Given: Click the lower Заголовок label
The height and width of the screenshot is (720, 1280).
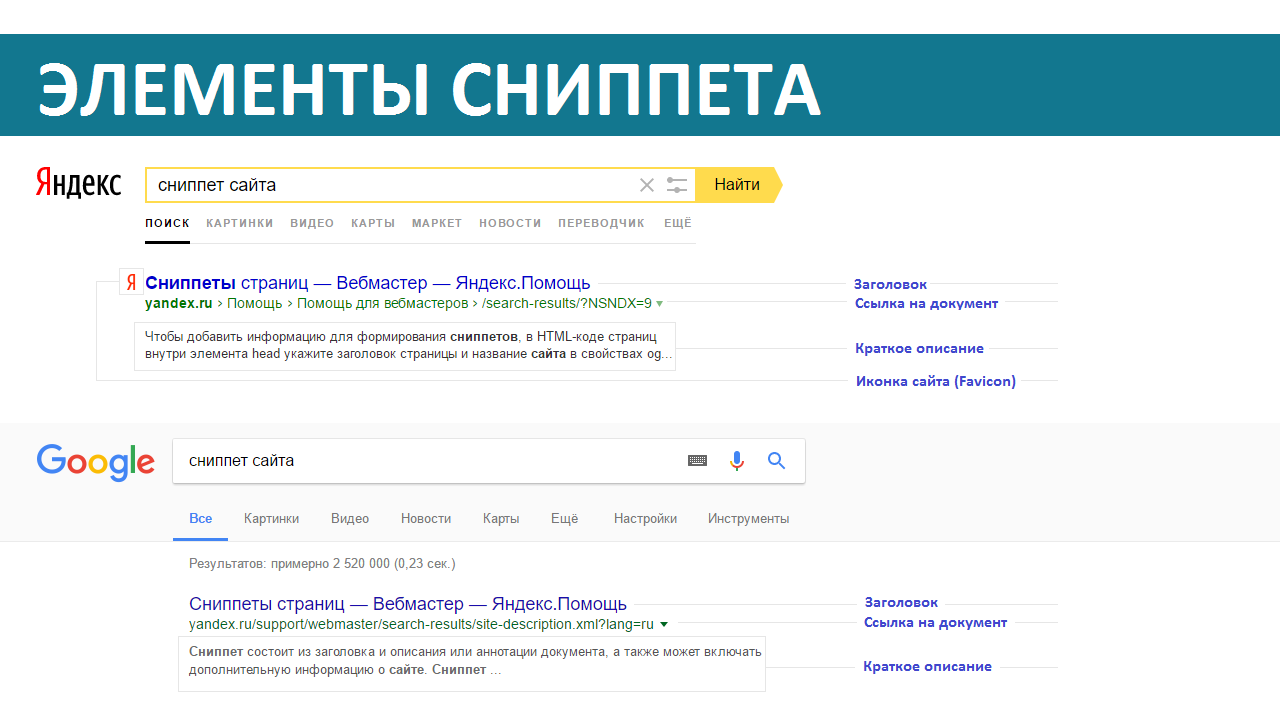Looking at the screenshot, I should pyautogui.click(x=901, y=603).
